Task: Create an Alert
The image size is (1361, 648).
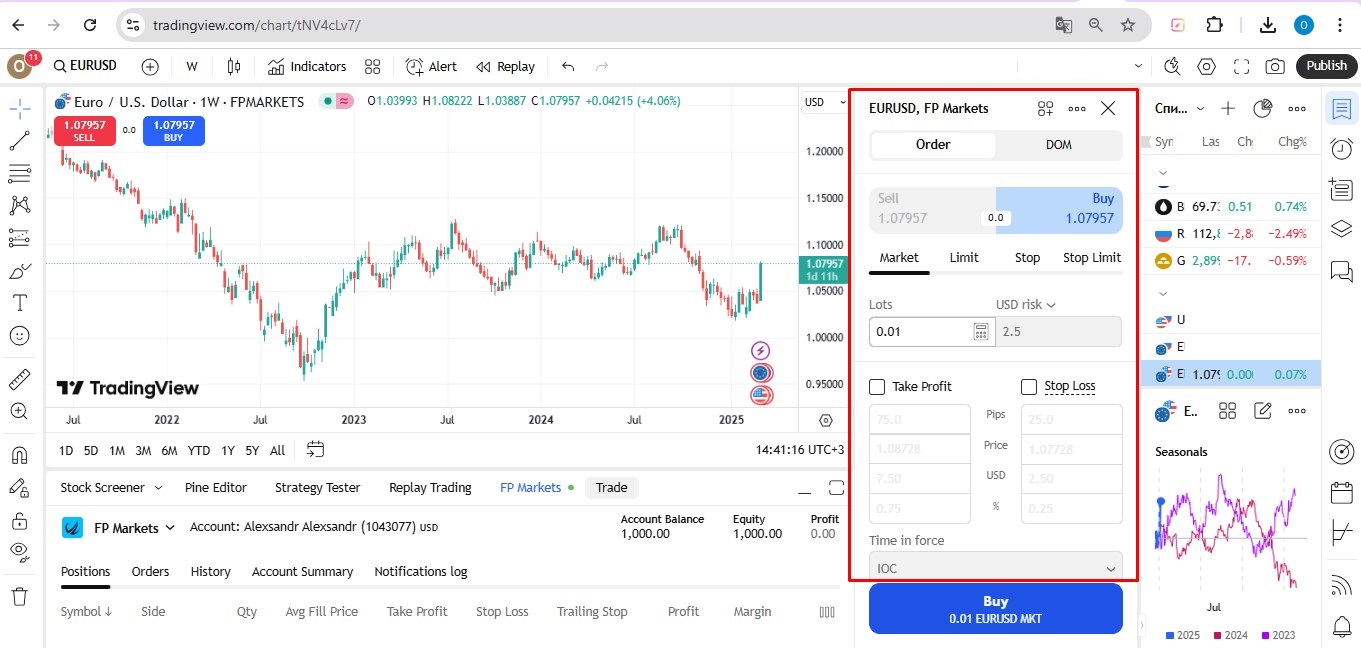Action: tap(431, 66)
